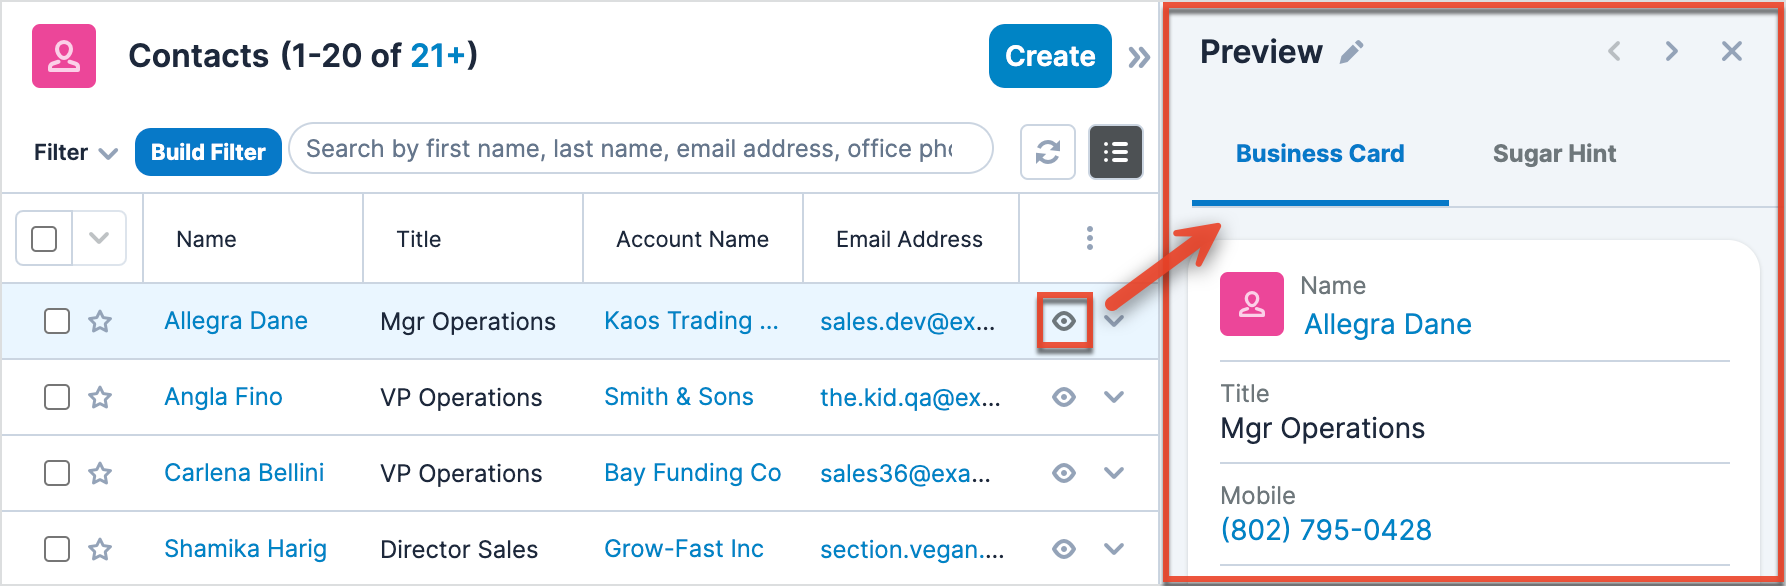
Task: Click the contacts search field
Action: click(x=640, y=149)
